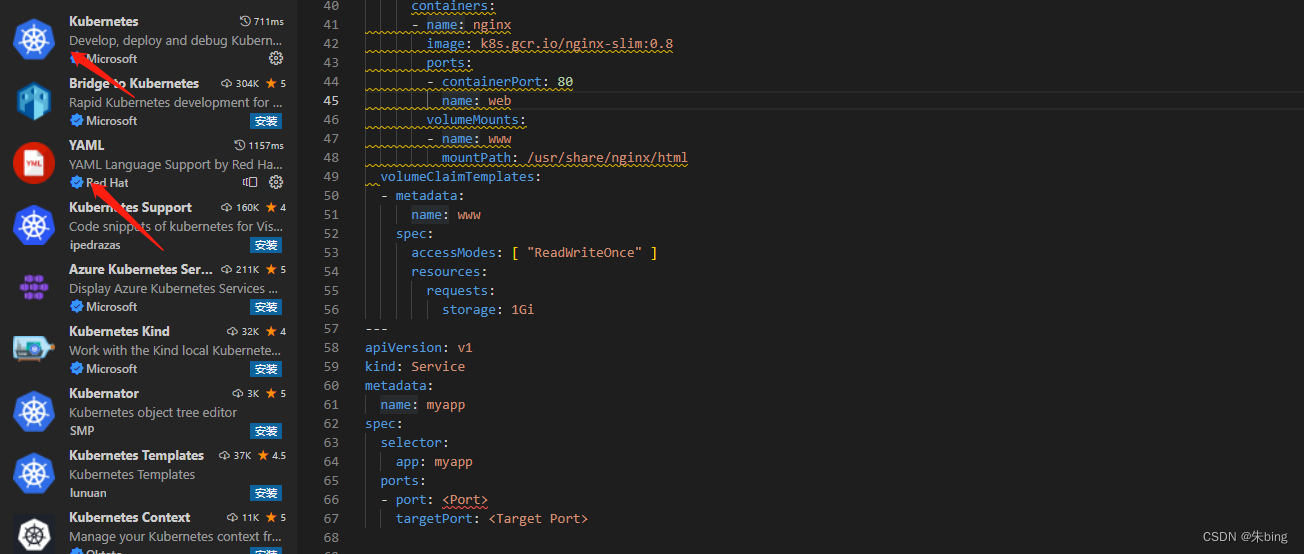Click the app: myapp selector line
The width and height of the screenshot is (1304, 554).
tap(434, 461)
